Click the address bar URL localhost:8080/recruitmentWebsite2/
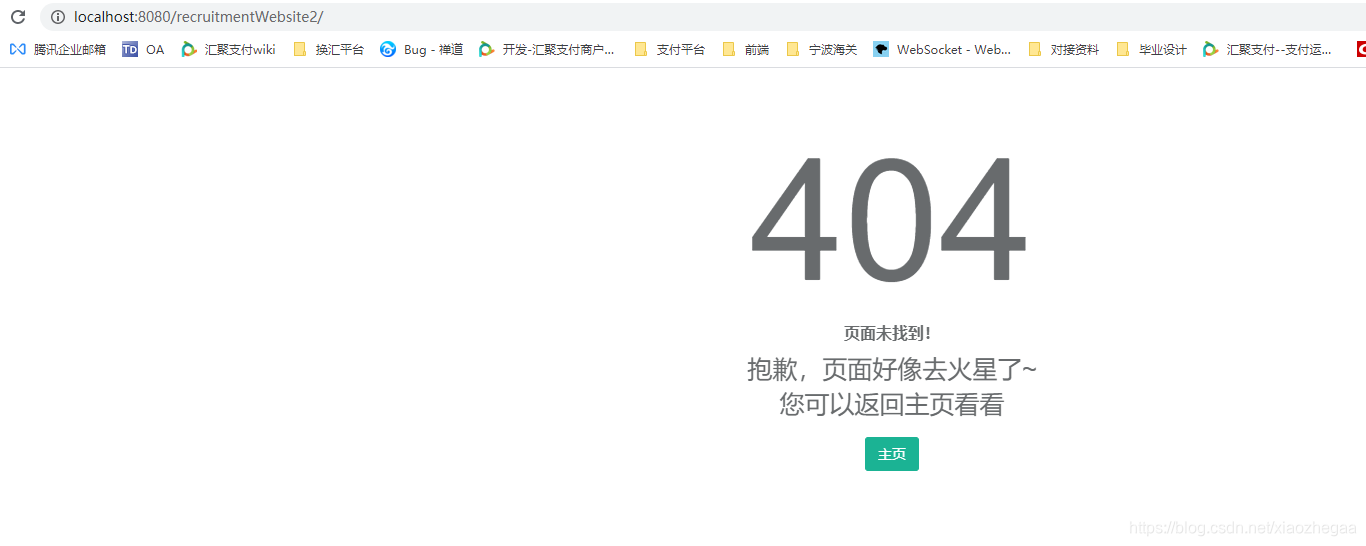Image resolution: width=1366 pixels, height=546 pixels. click(198, 17)
